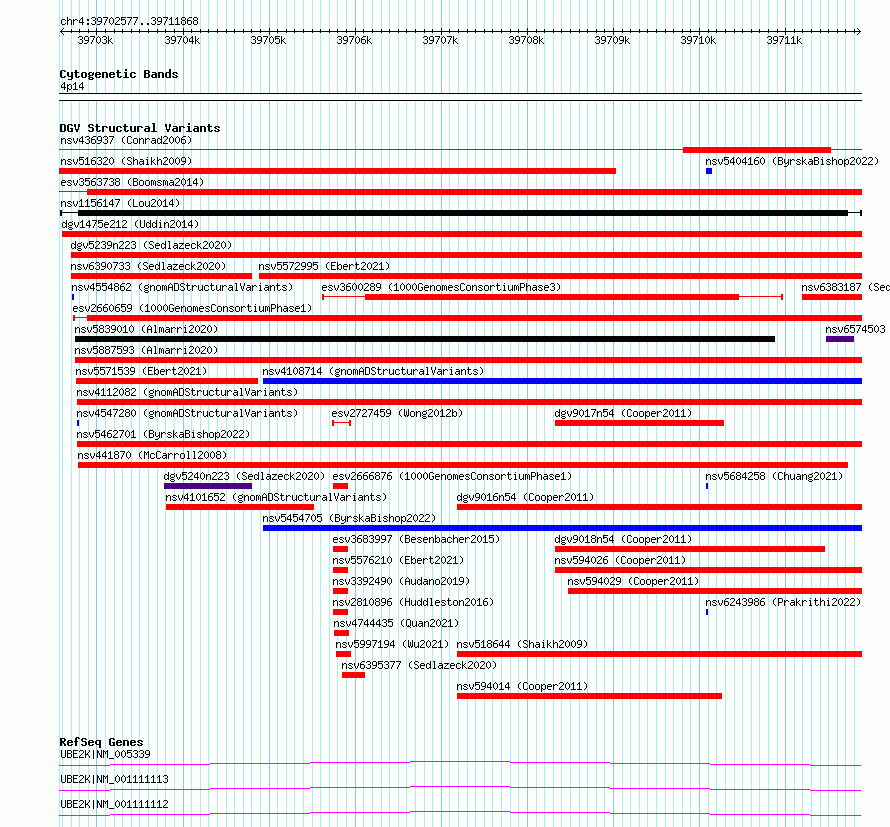
Task: Click the red bar under nsv594014
Action: tap(589, 696)
